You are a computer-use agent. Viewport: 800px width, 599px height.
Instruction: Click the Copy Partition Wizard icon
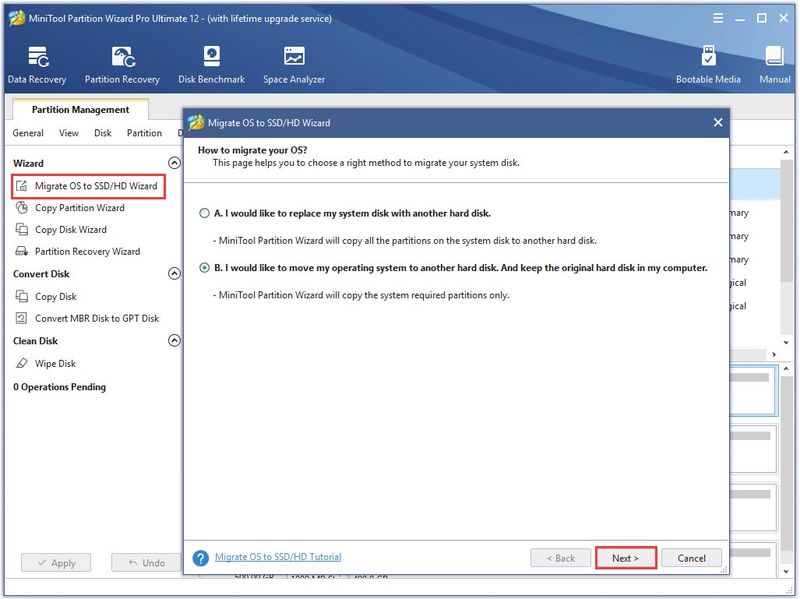pos(21,208)
